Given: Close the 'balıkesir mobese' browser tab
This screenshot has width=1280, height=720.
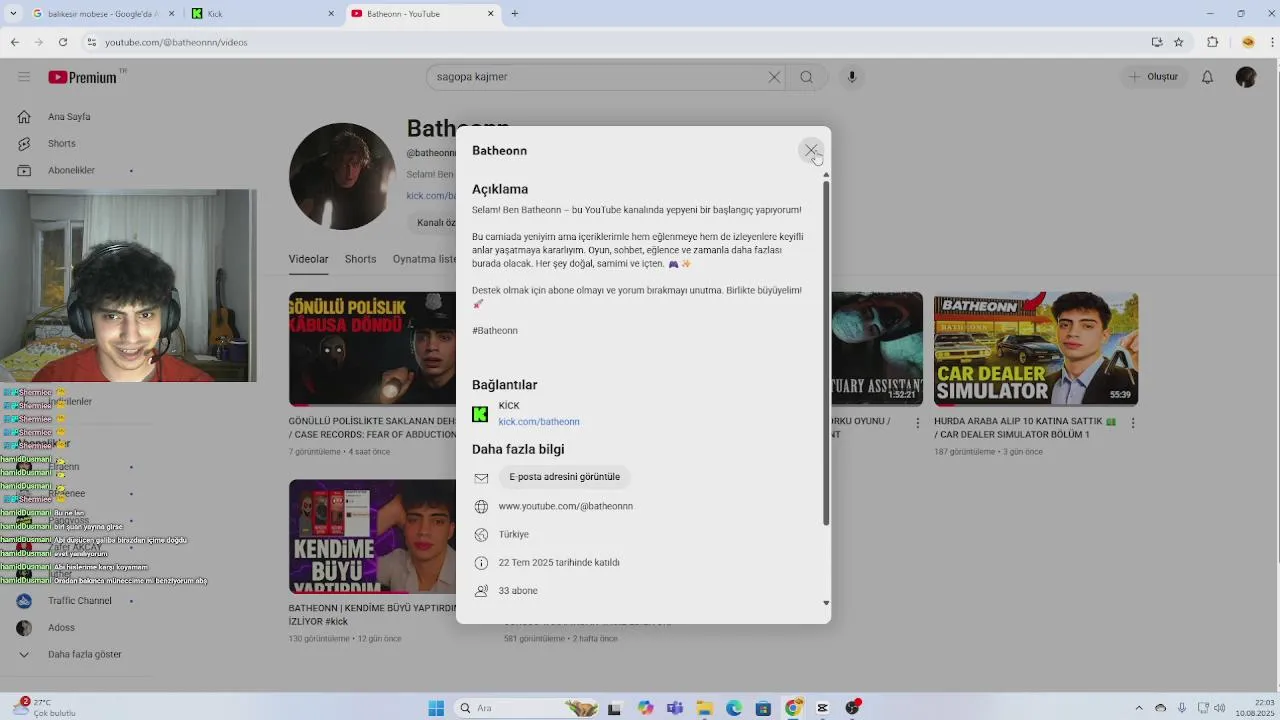Looking at the screenshot, I should pyautogui.click(x=171, y=14).
